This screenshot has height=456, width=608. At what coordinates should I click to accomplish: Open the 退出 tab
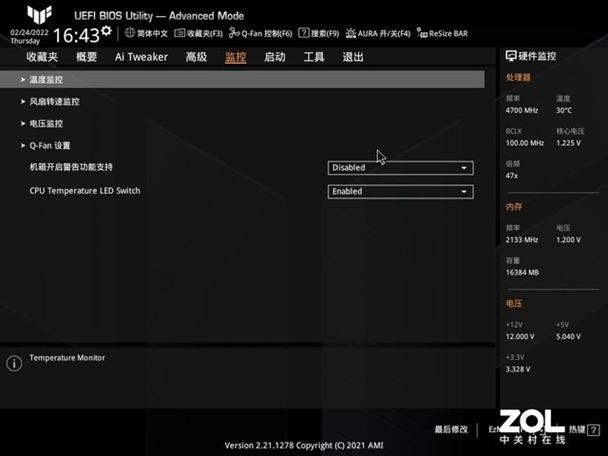[x=353, y=57]
